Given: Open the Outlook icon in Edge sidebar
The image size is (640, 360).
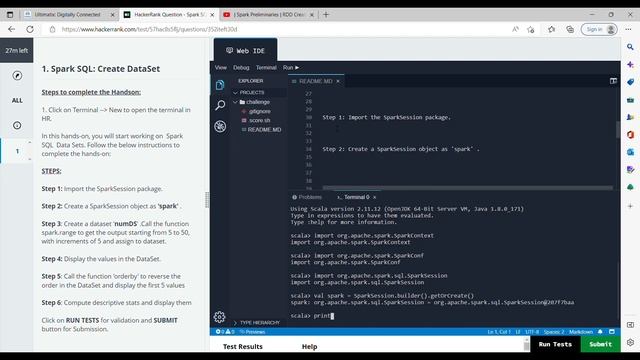Looking at the screenshot, I should (x=630, y=152).
